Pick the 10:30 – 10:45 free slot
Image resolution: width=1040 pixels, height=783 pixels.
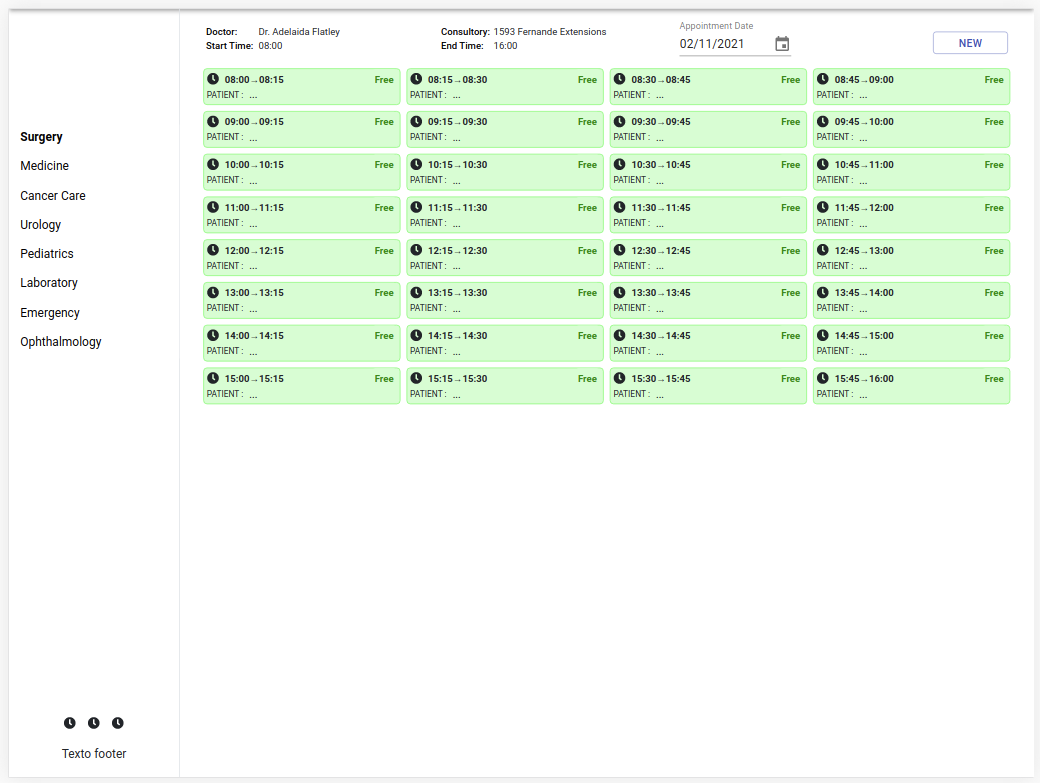click(708, 172)
